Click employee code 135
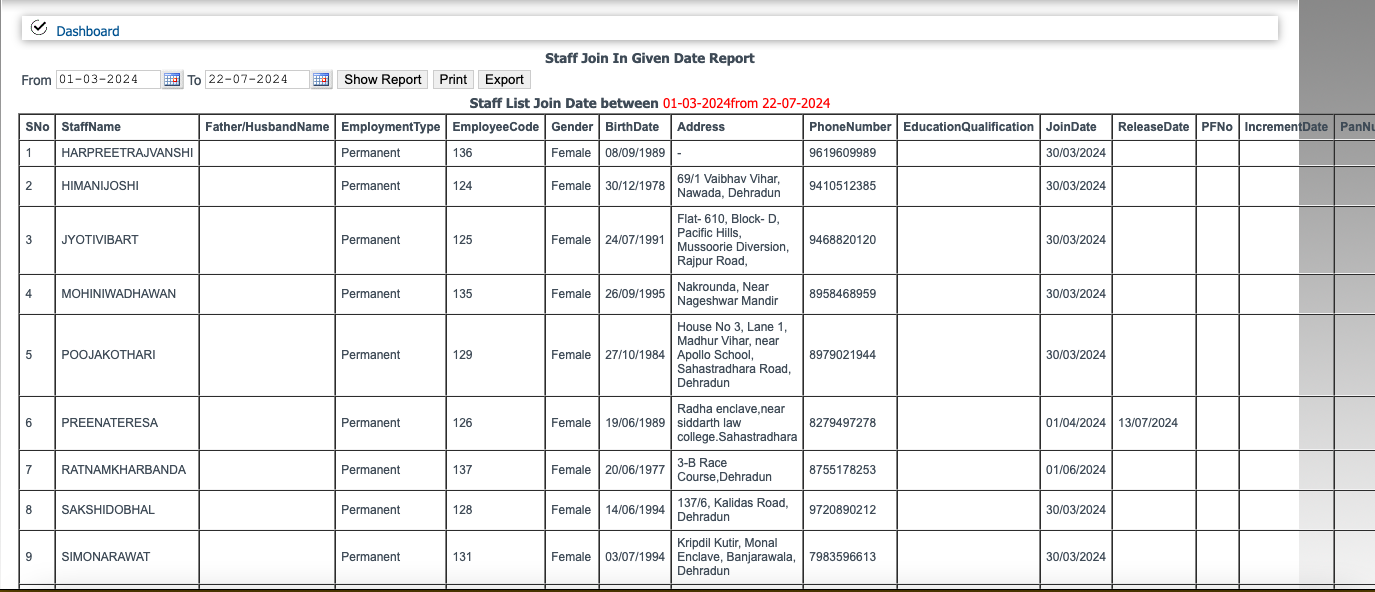This screenshot has width=1375, height=592. click(462, 294)
